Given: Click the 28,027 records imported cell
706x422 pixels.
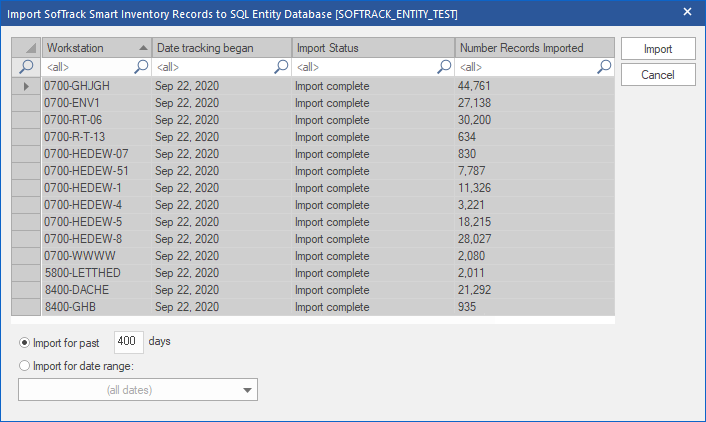Looking at the screenshot, I should pos(534,239).
